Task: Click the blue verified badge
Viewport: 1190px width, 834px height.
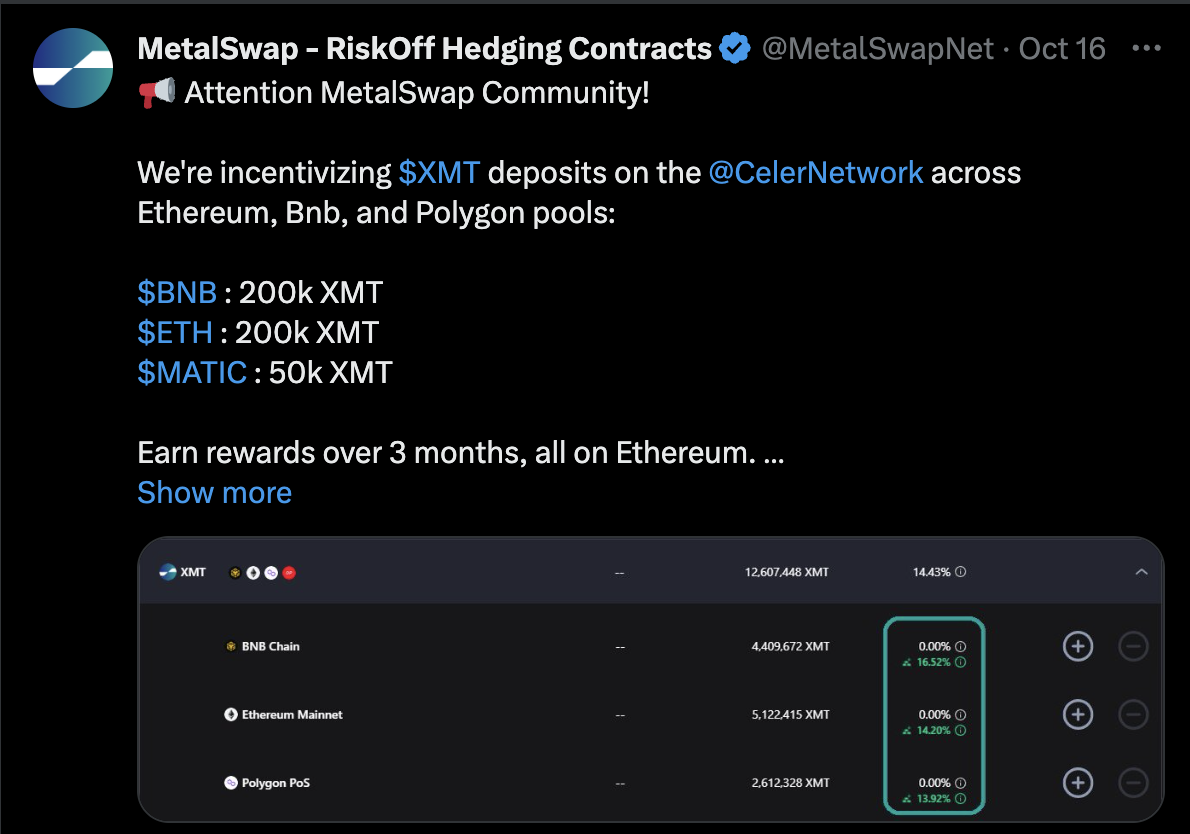Action: pos(735,49)
